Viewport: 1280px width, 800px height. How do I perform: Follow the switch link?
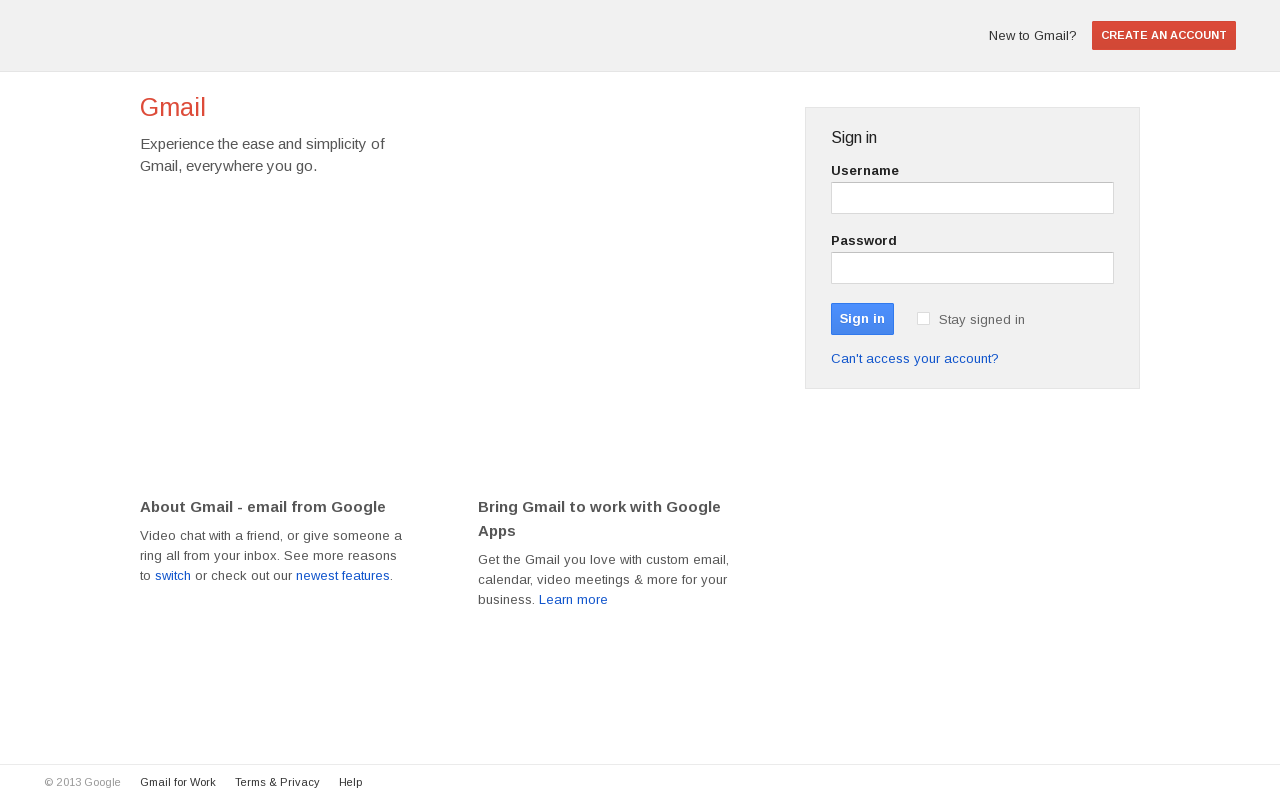click(x=173, y=576)
